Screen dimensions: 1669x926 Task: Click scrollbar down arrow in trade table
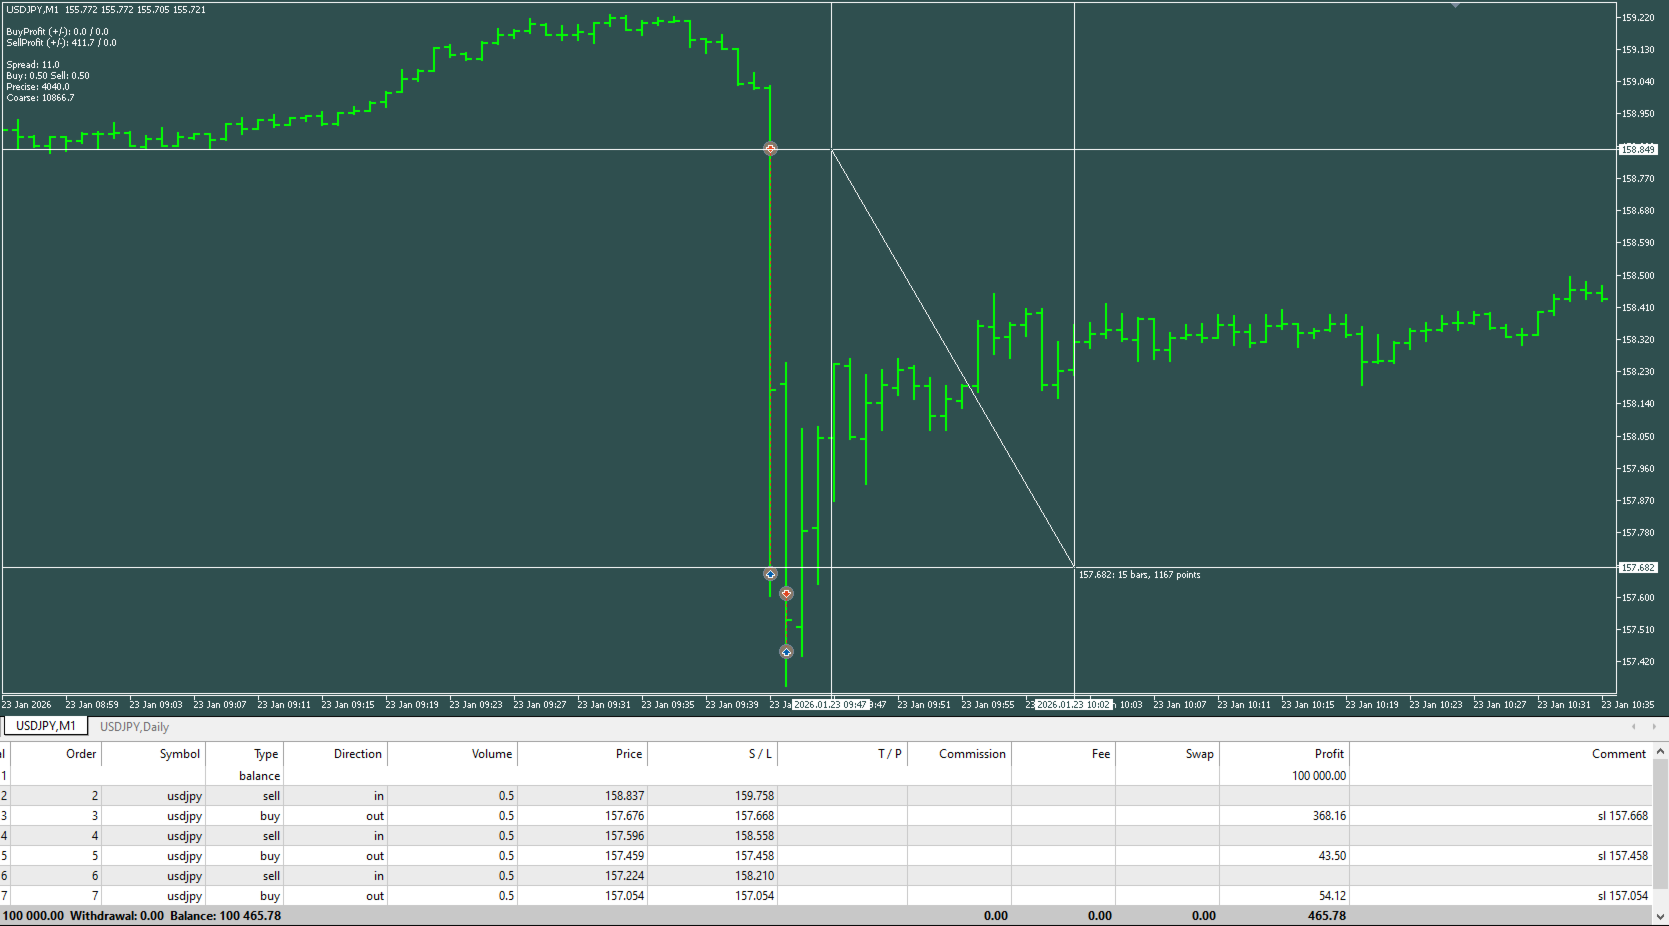pos(1661,916)
